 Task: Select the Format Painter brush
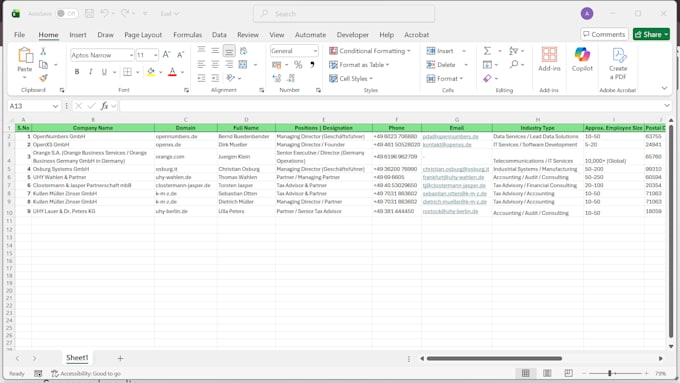pos(43,78)
